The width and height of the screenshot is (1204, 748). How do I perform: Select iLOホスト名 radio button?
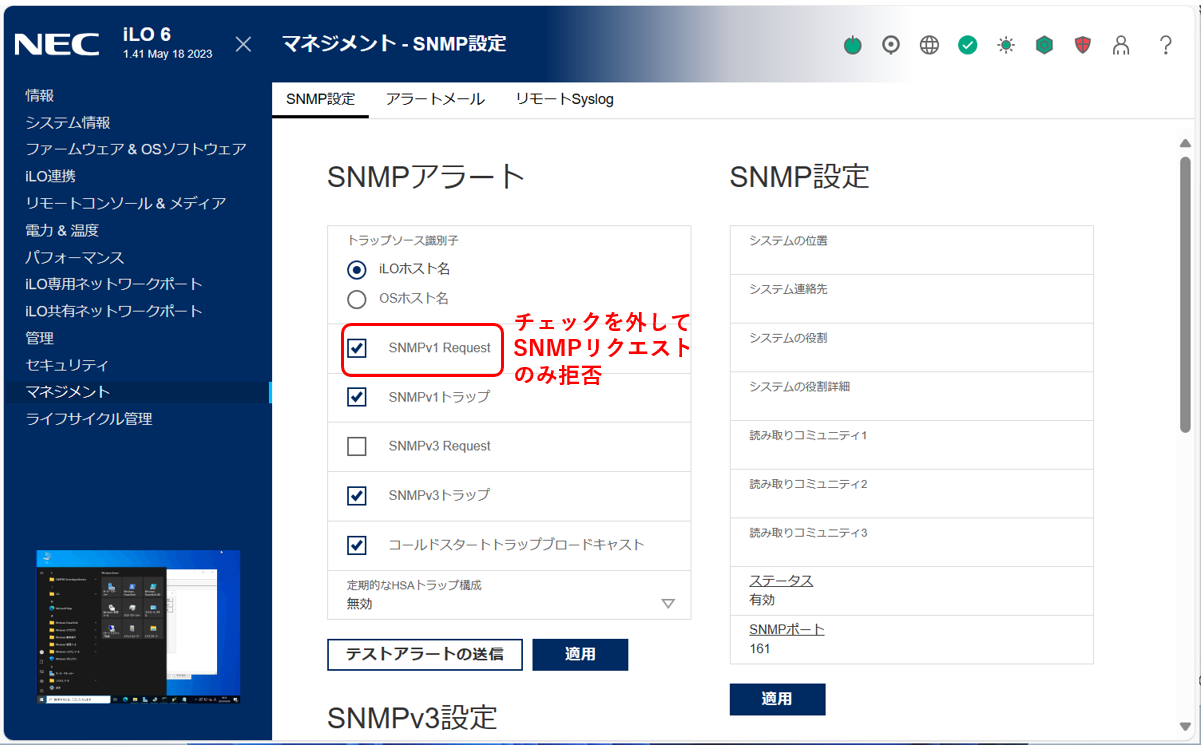point(356,270)
